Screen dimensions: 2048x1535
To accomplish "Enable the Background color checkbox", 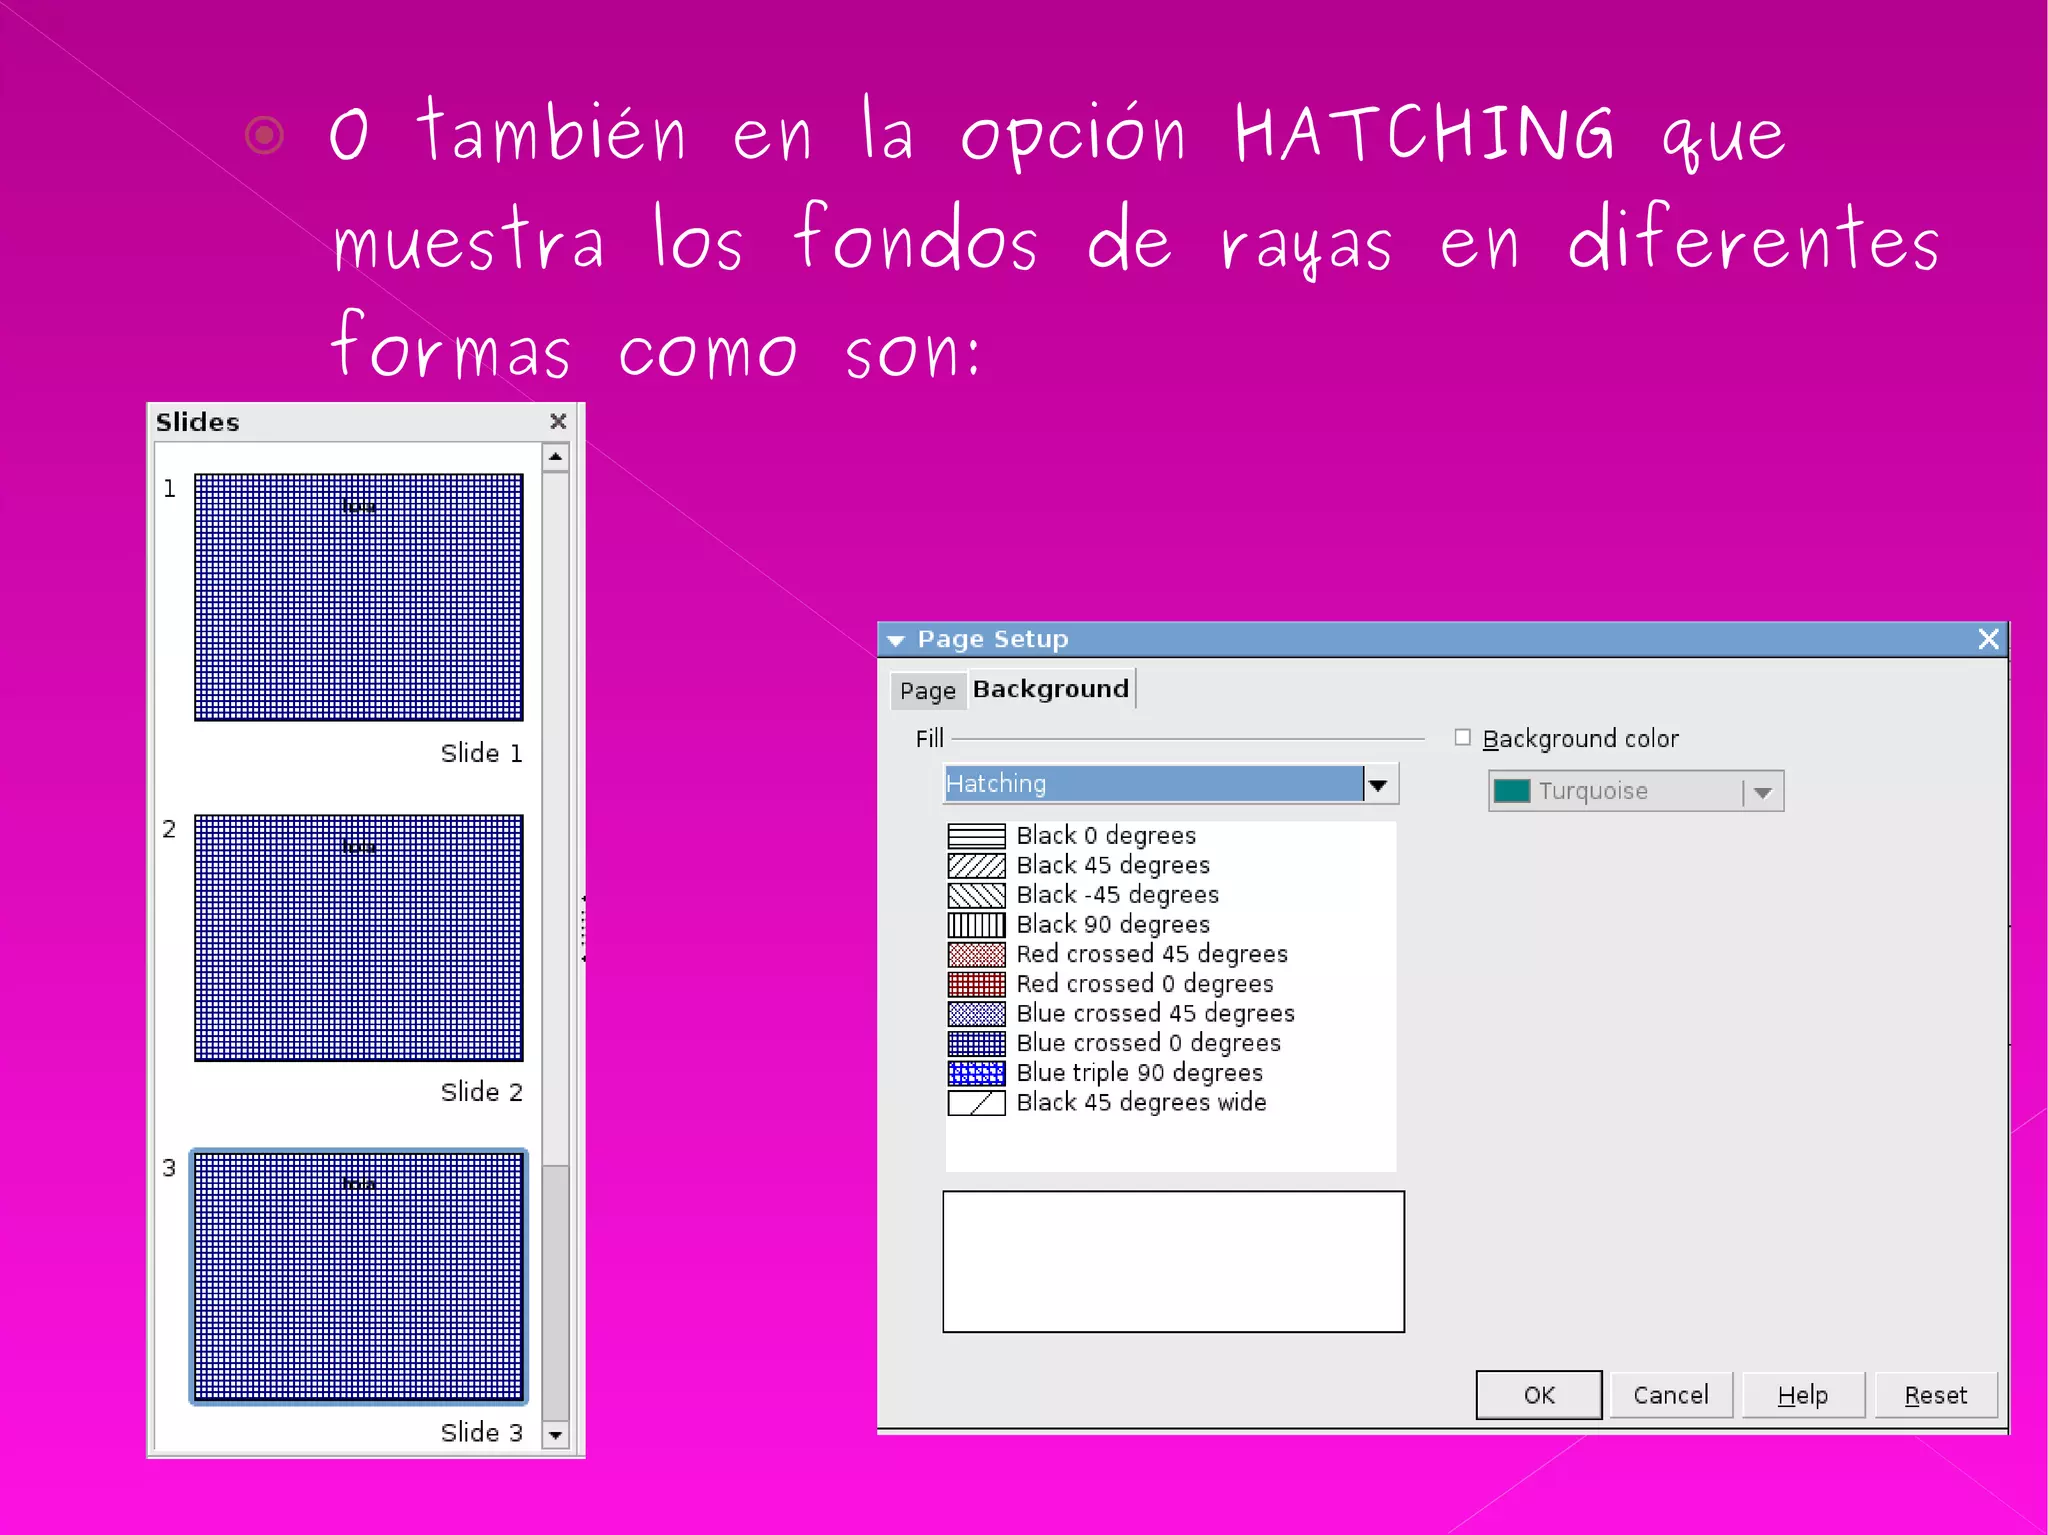I will tap(1462, 737).
